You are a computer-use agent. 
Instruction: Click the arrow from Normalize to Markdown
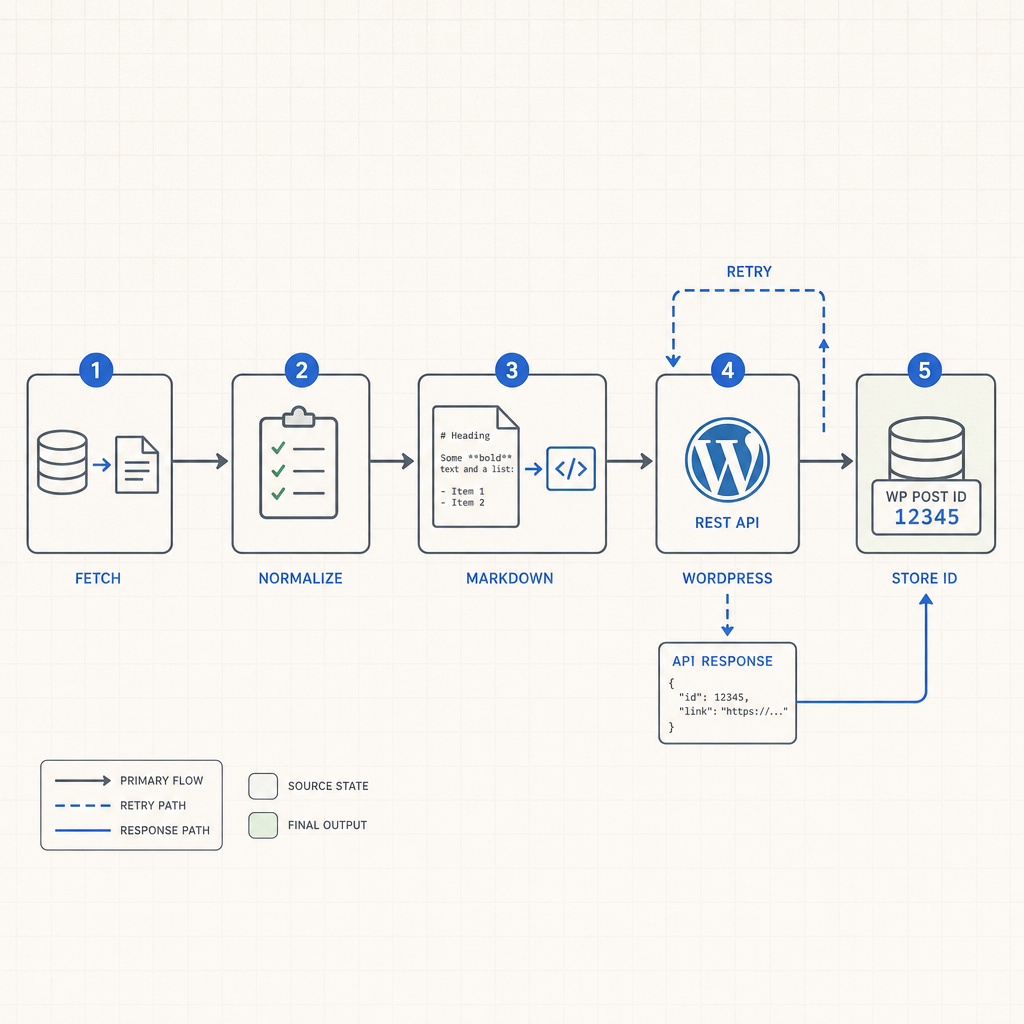click(392, 462)
